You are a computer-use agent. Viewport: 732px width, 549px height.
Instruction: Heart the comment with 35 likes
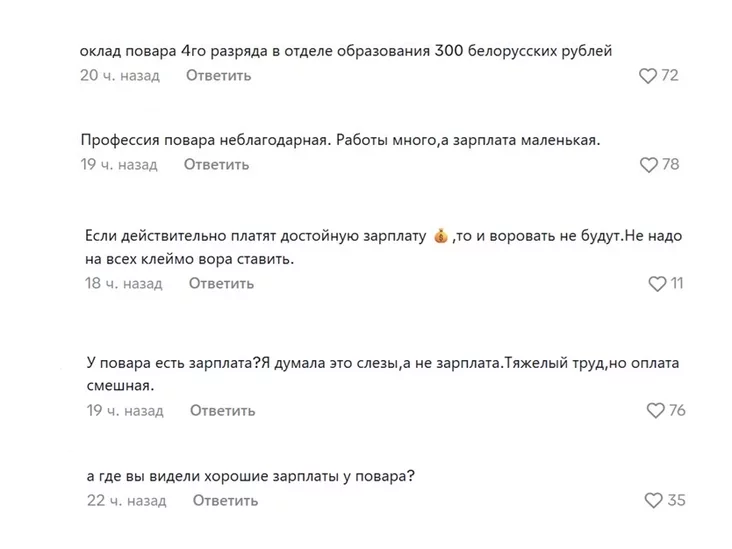click(x=654, y=500)
